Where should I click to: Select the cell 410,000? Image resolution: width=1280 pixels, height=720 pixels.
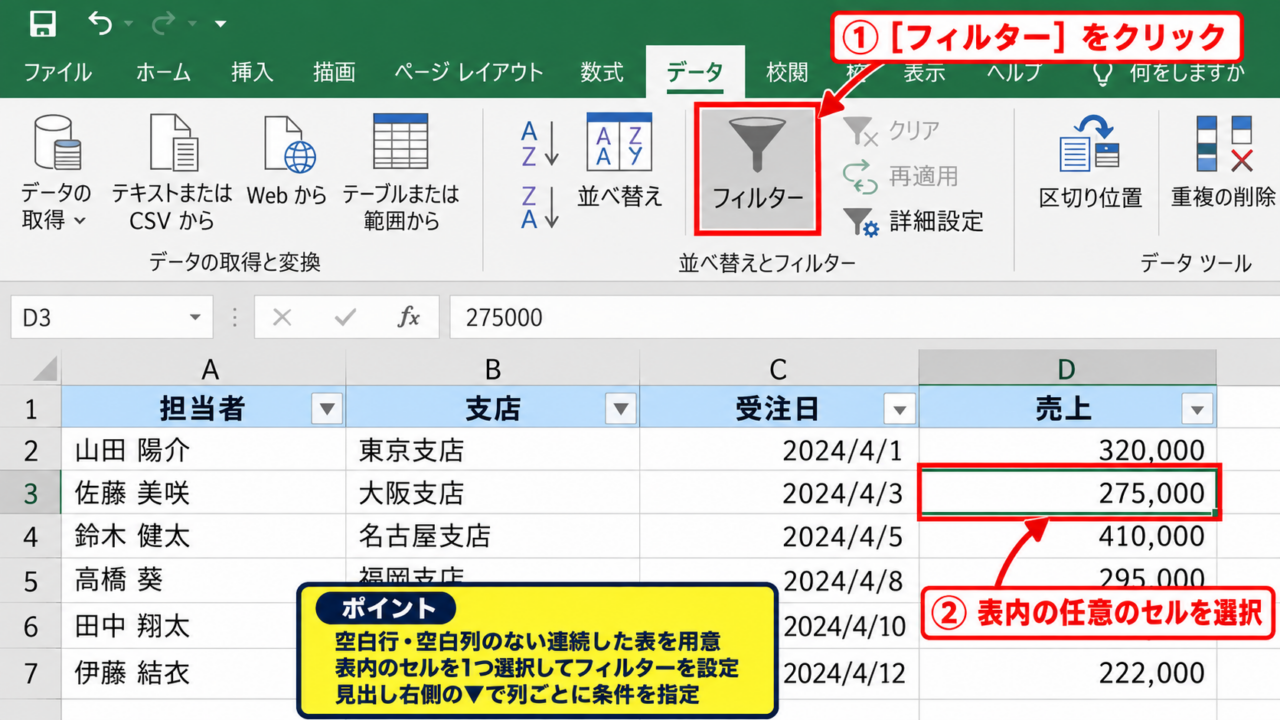[1067, 537]
